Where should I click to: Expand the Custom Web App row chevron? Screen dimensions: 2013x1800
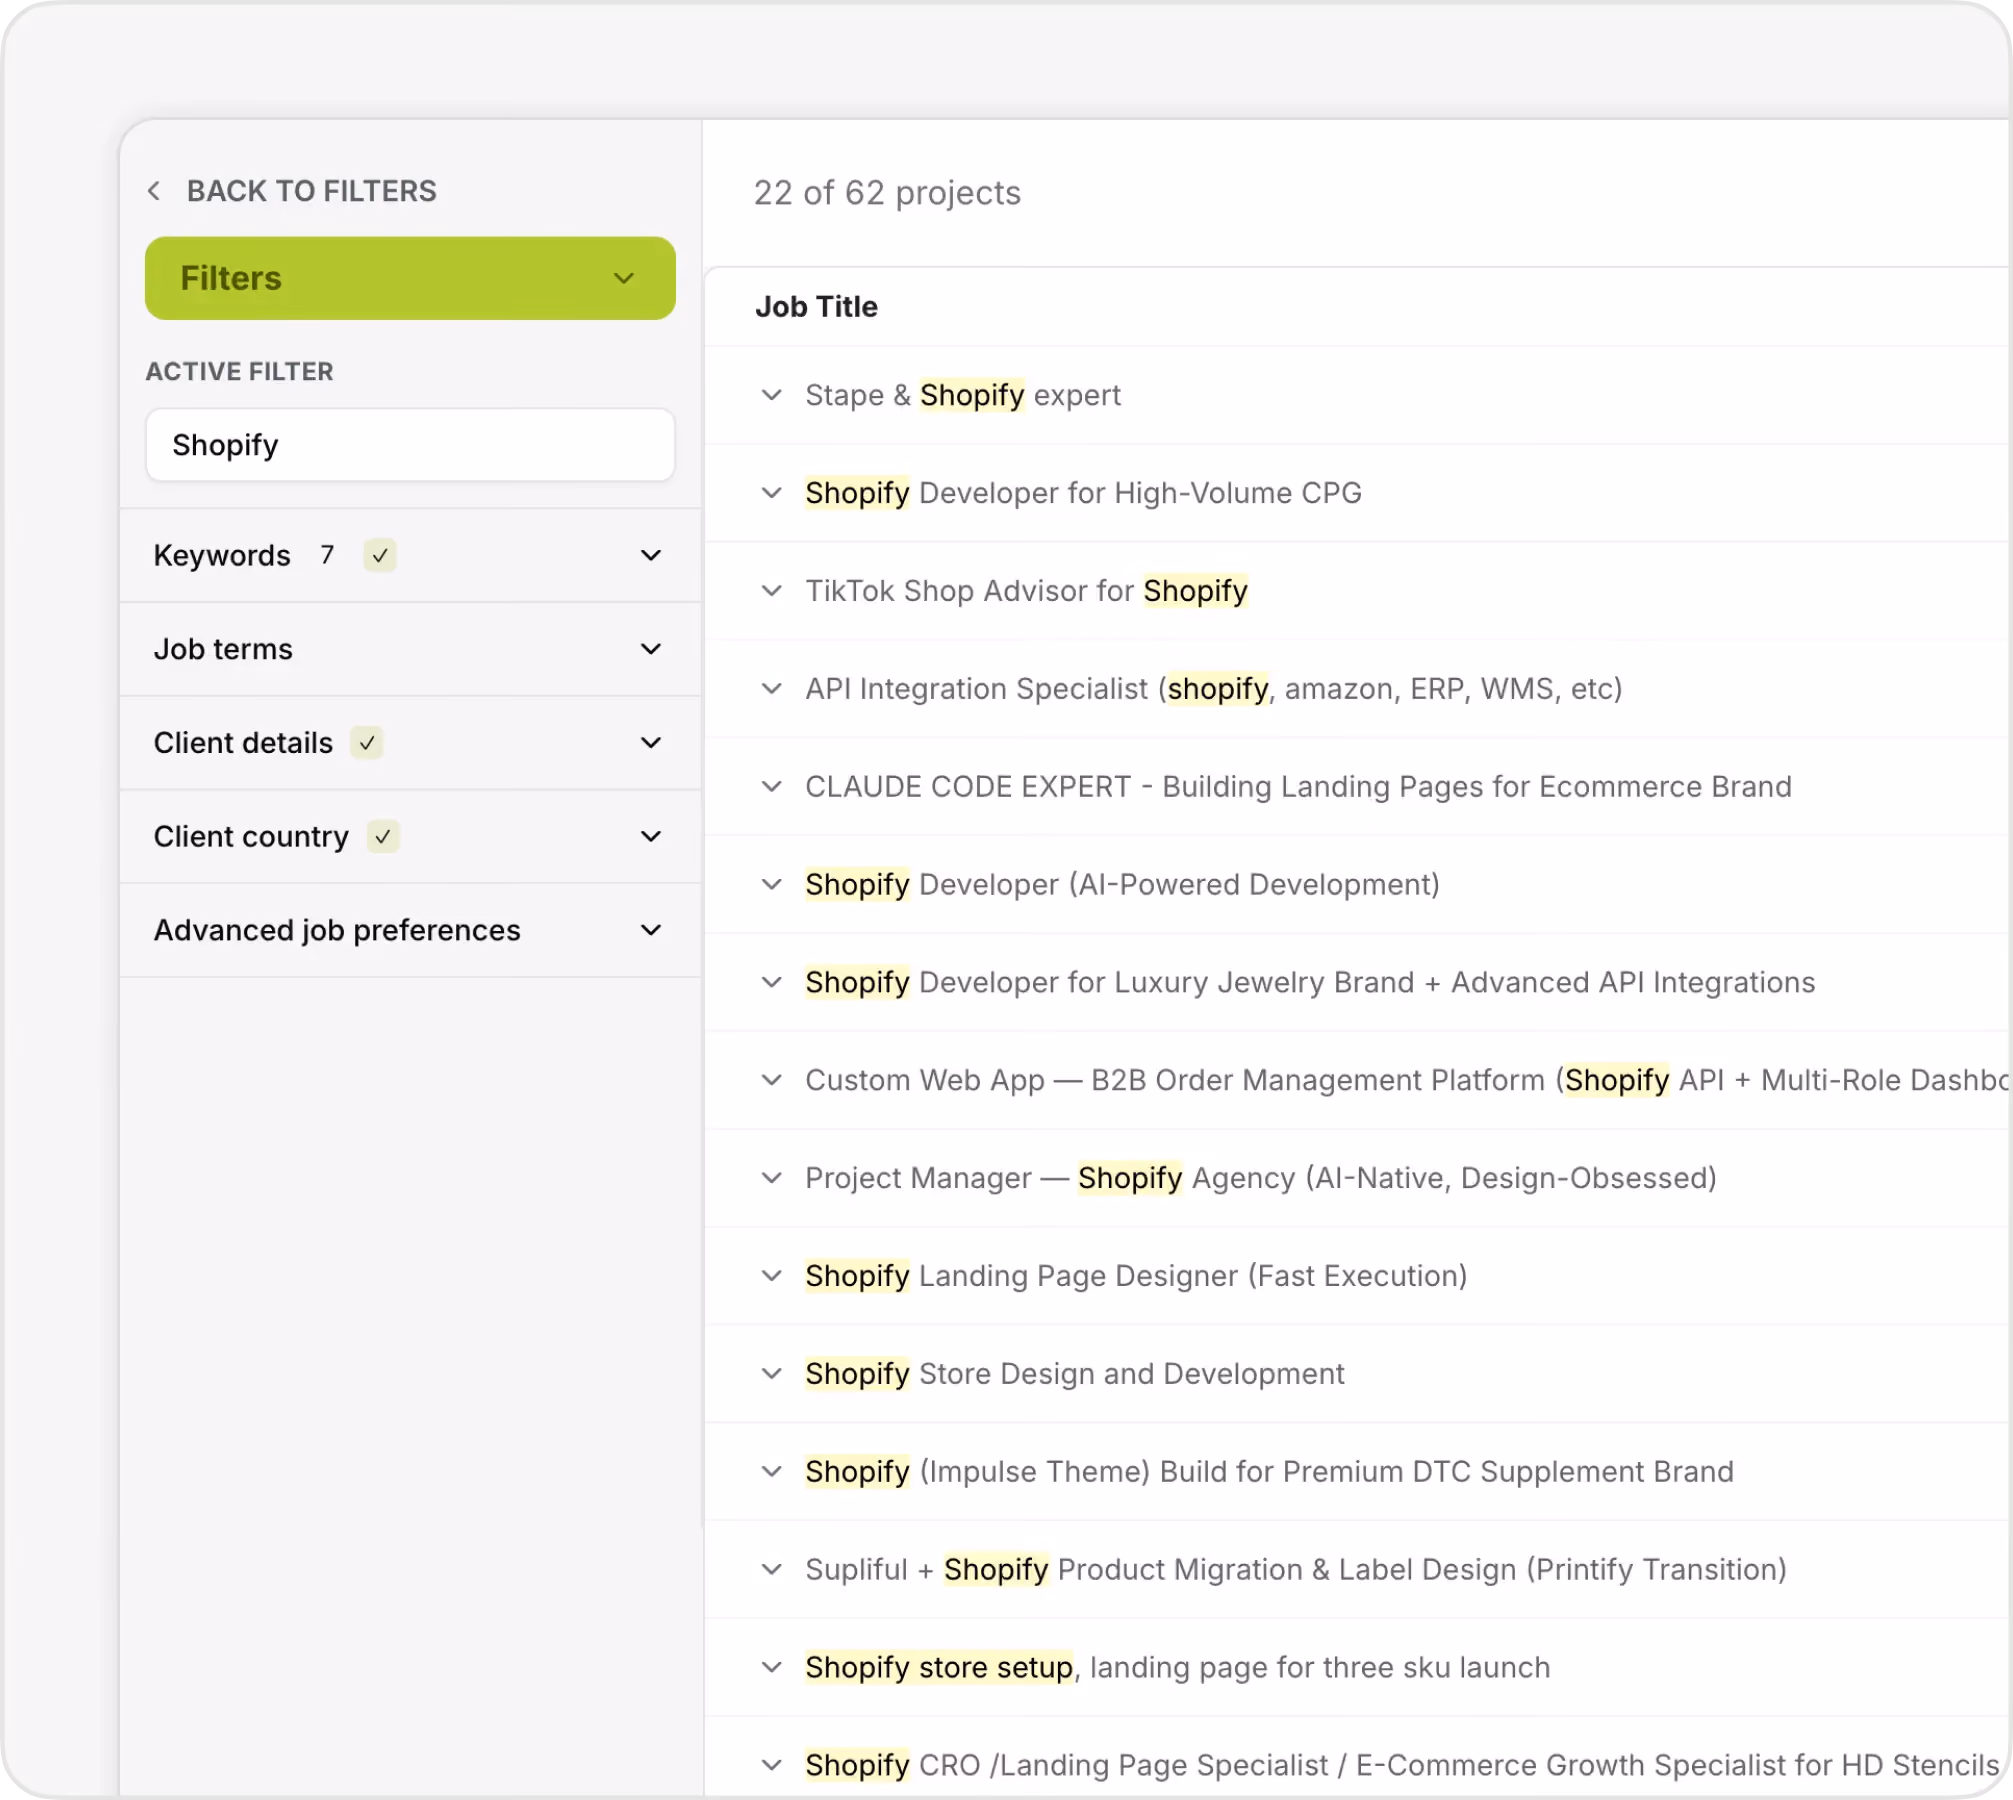771,1081
